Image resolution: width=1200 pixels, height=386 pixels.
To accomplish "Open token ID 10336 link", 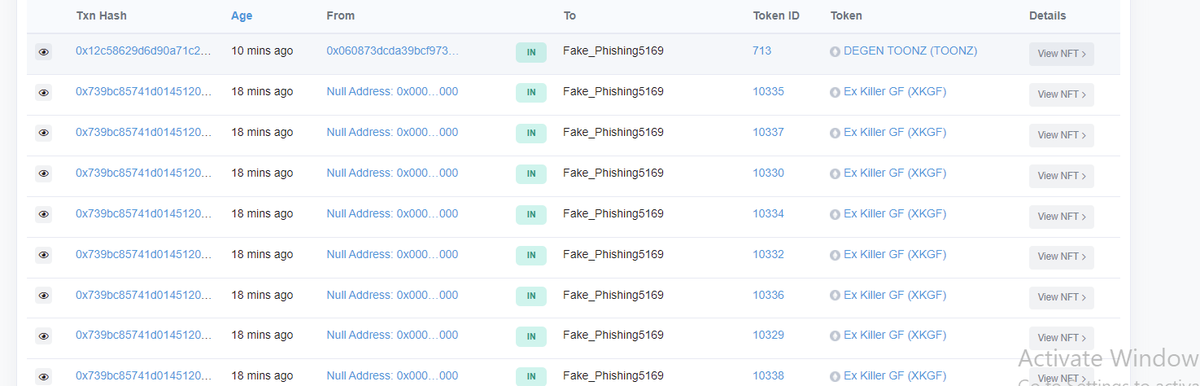I will 768,295.
